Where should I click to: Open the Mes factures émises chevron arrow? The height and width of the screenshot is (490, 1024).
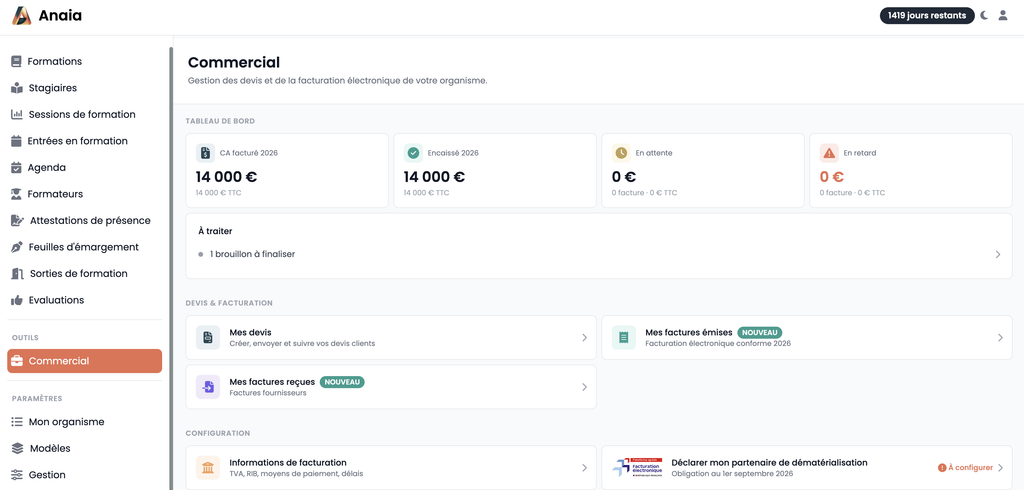coord(1000,337)
